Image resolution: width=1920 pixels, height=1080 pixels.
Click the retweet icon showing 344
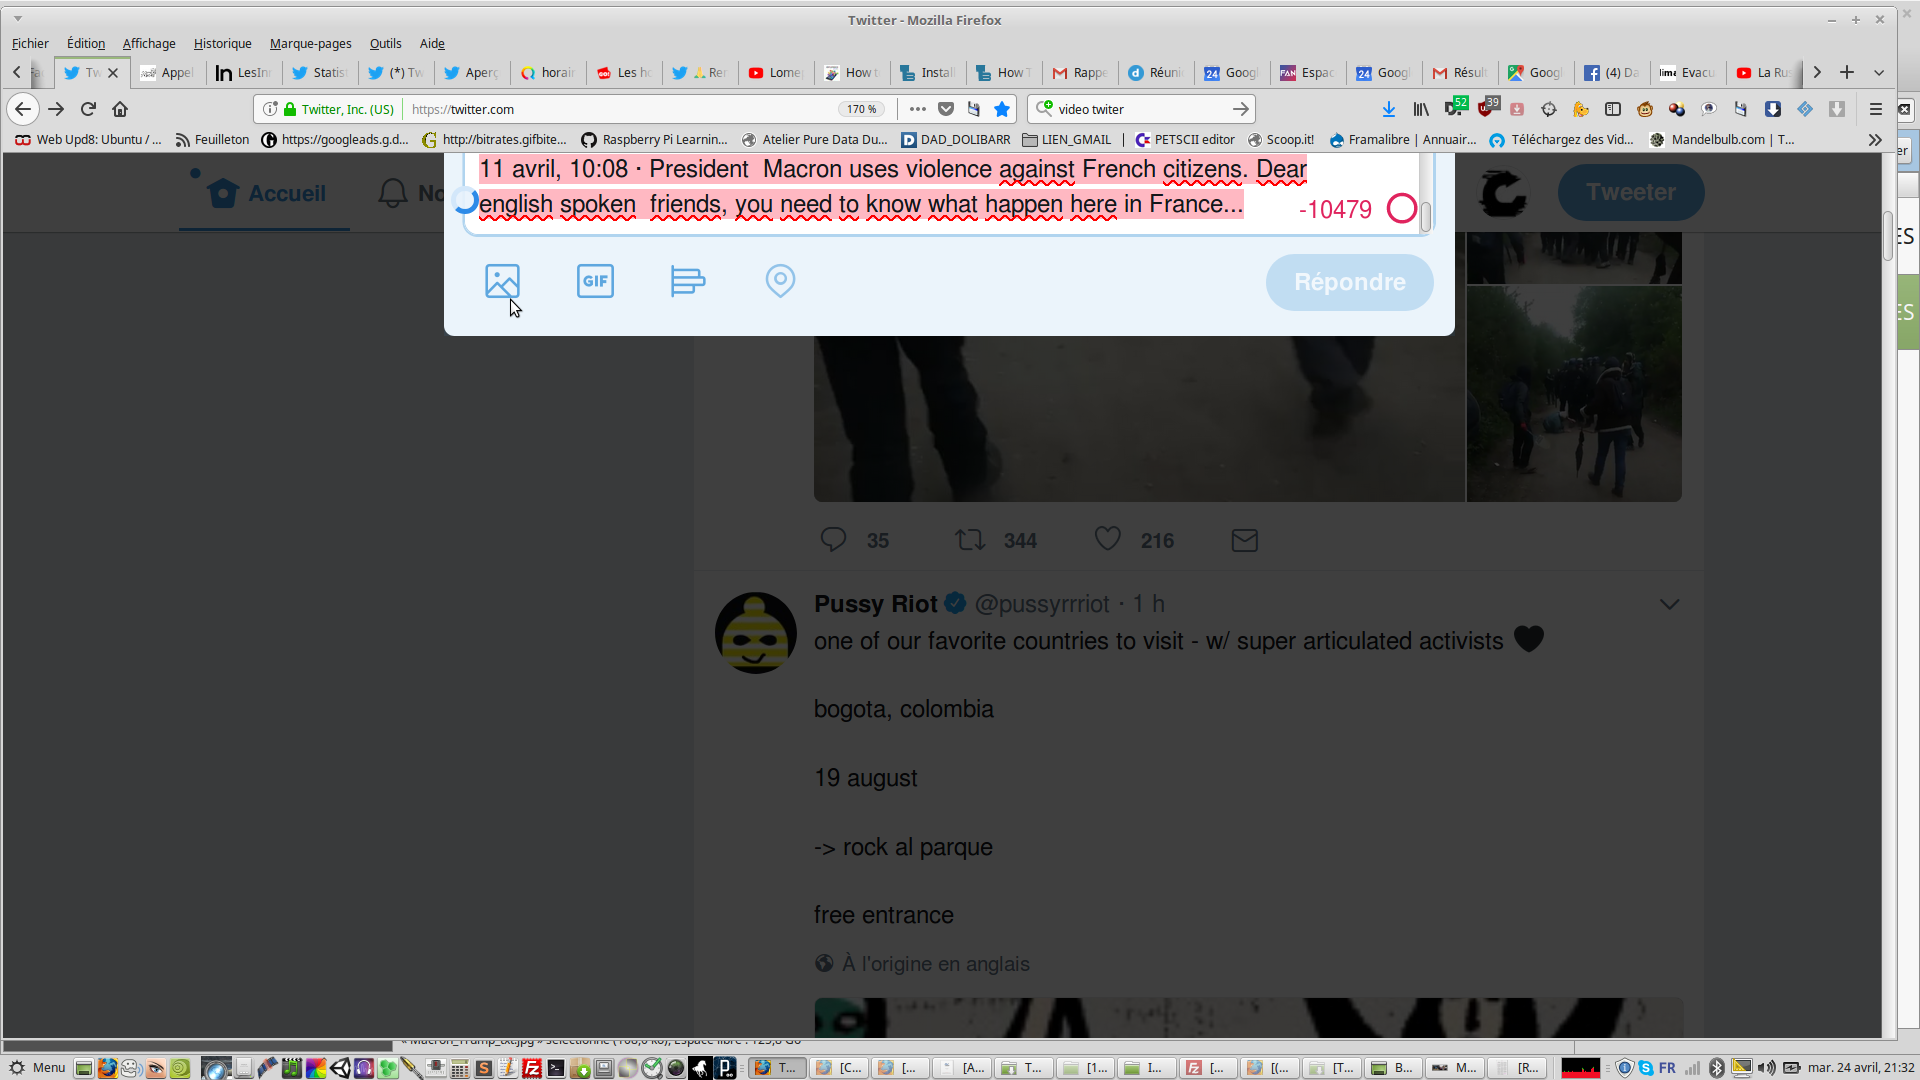tap(969, 540)
